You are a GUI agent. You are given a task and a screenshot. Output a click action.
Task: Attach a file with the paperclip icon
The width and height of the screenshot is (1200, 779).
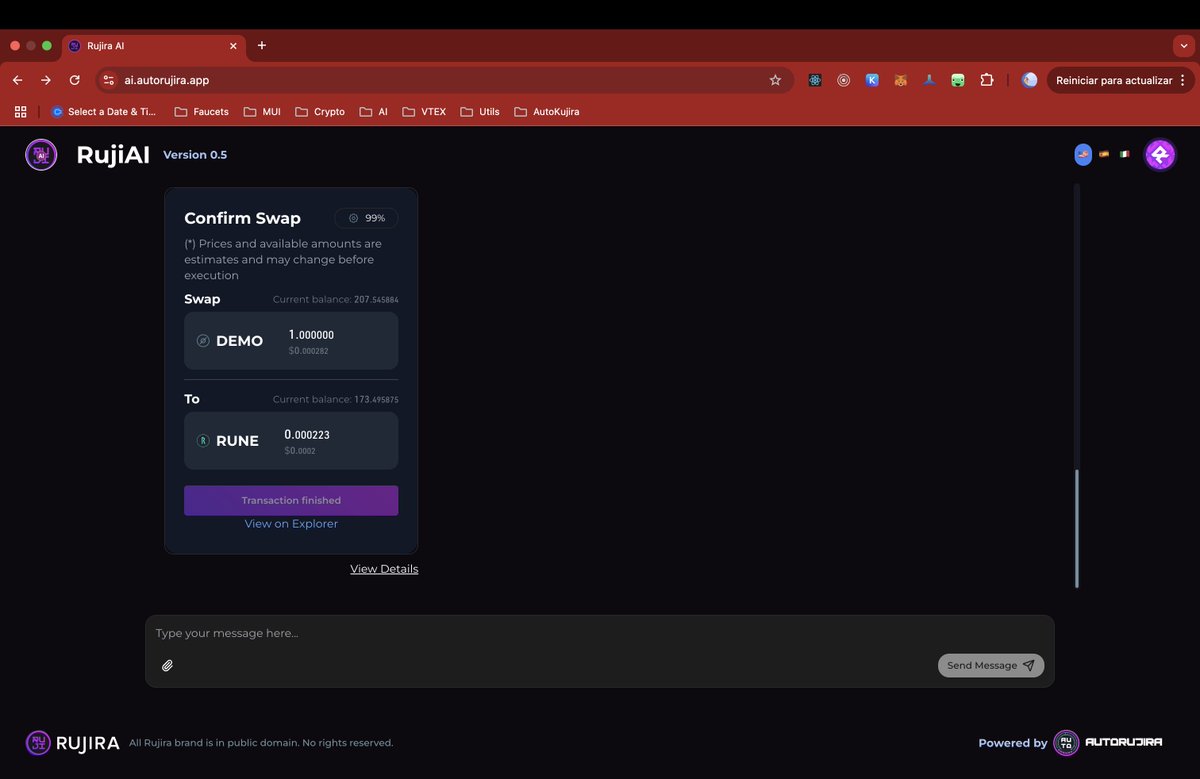click(167, 665)
